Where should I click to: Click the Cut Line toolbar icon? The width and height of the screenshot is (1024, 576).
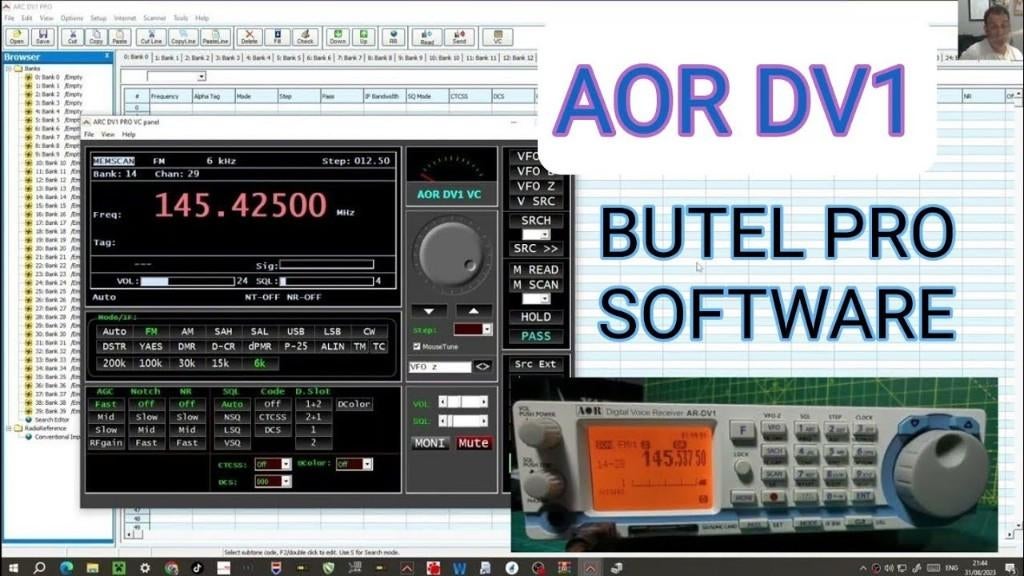tap(151, 37)
